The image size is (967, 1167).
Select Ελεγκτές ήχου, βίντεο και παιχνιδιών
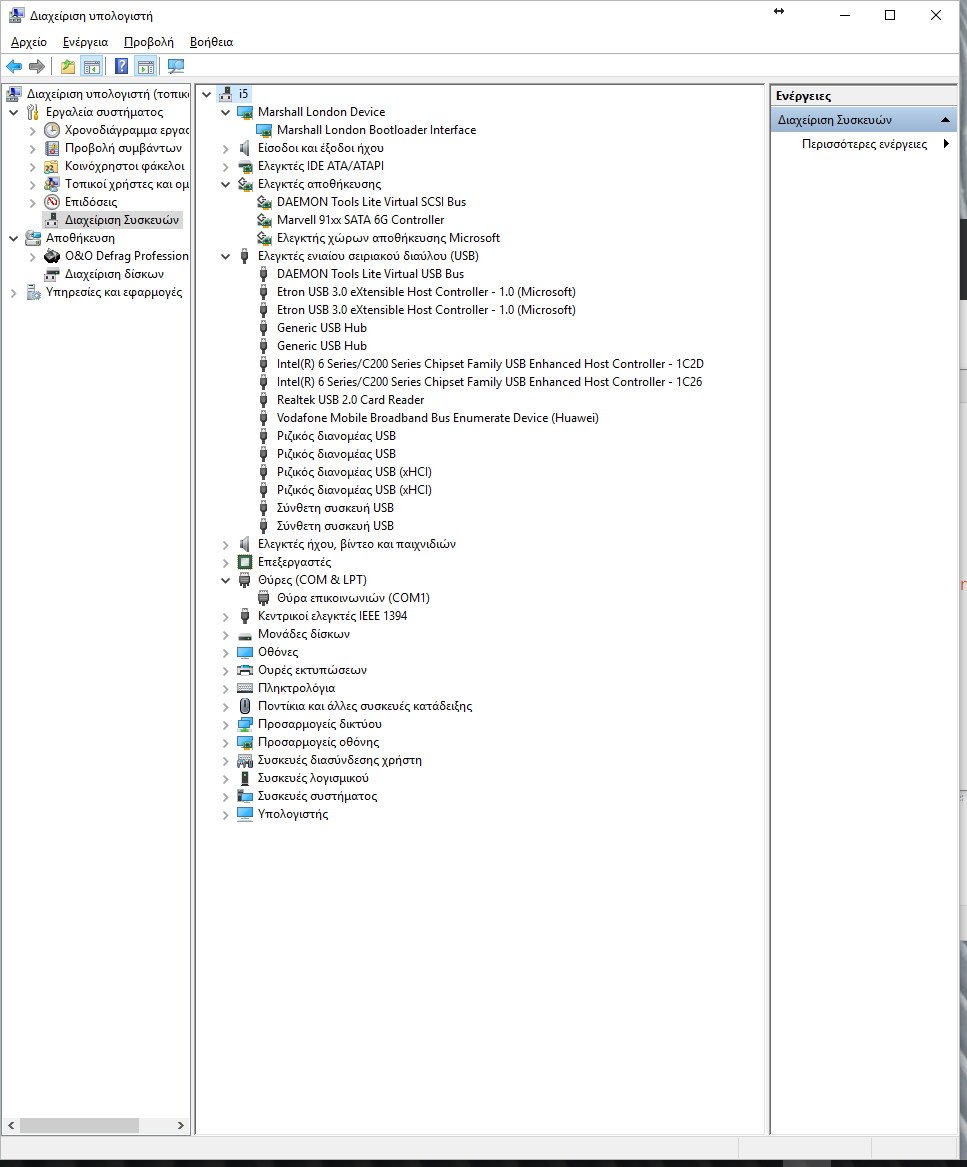(x=357, y=544)
